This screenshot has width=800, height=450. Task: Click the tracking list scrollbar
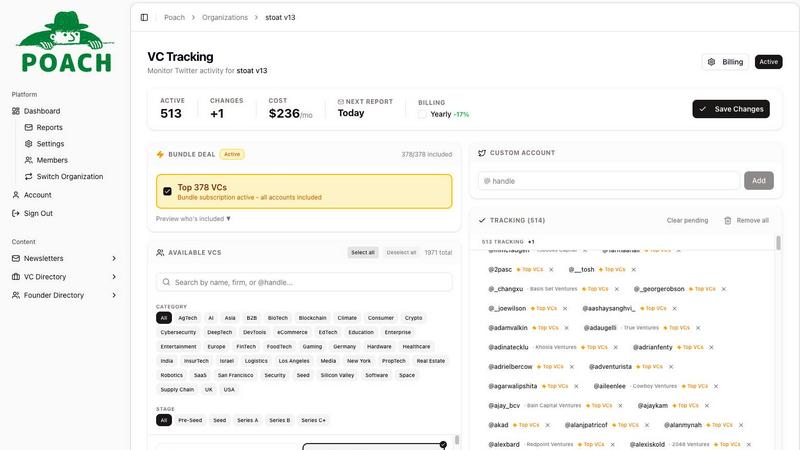(x=778, y=243)
